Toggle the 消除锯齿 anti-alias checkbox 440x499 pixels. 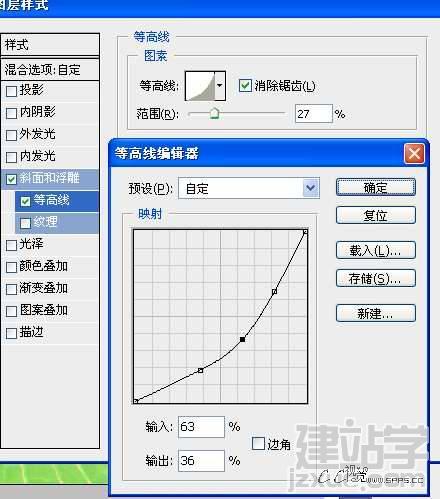point(245,86)
